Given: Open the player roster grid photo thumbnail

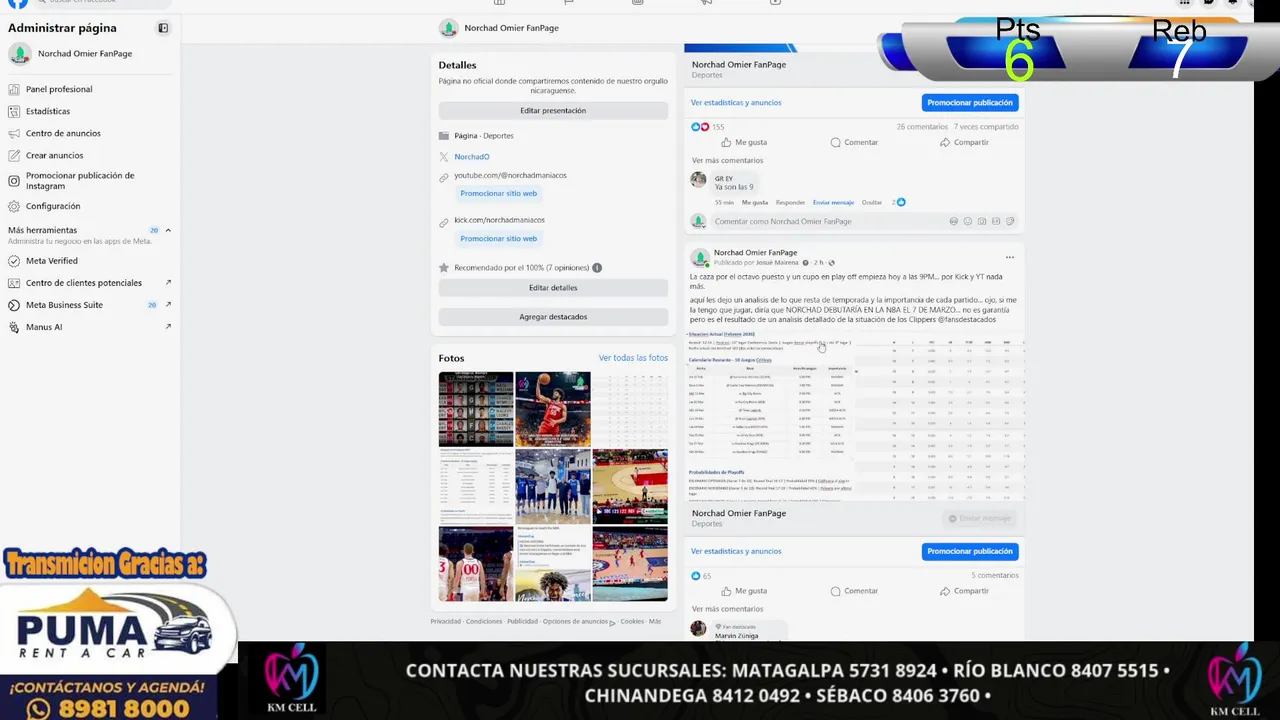Looking at the screenshot, I should (476, 409).
